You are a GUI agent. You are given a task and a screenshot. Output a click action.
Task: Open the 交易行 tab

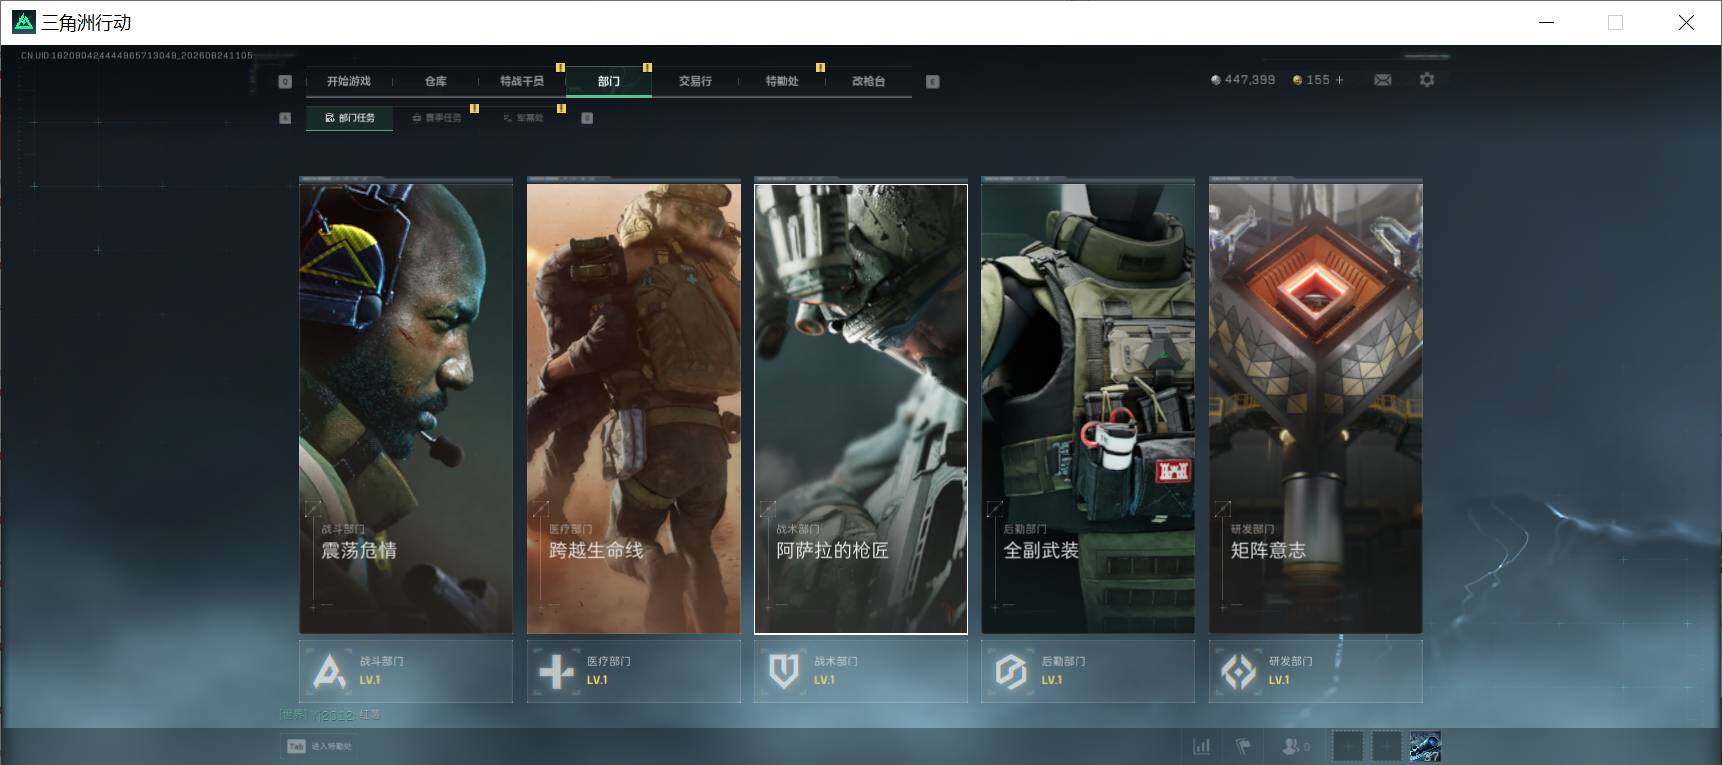(x=695, y=81)
